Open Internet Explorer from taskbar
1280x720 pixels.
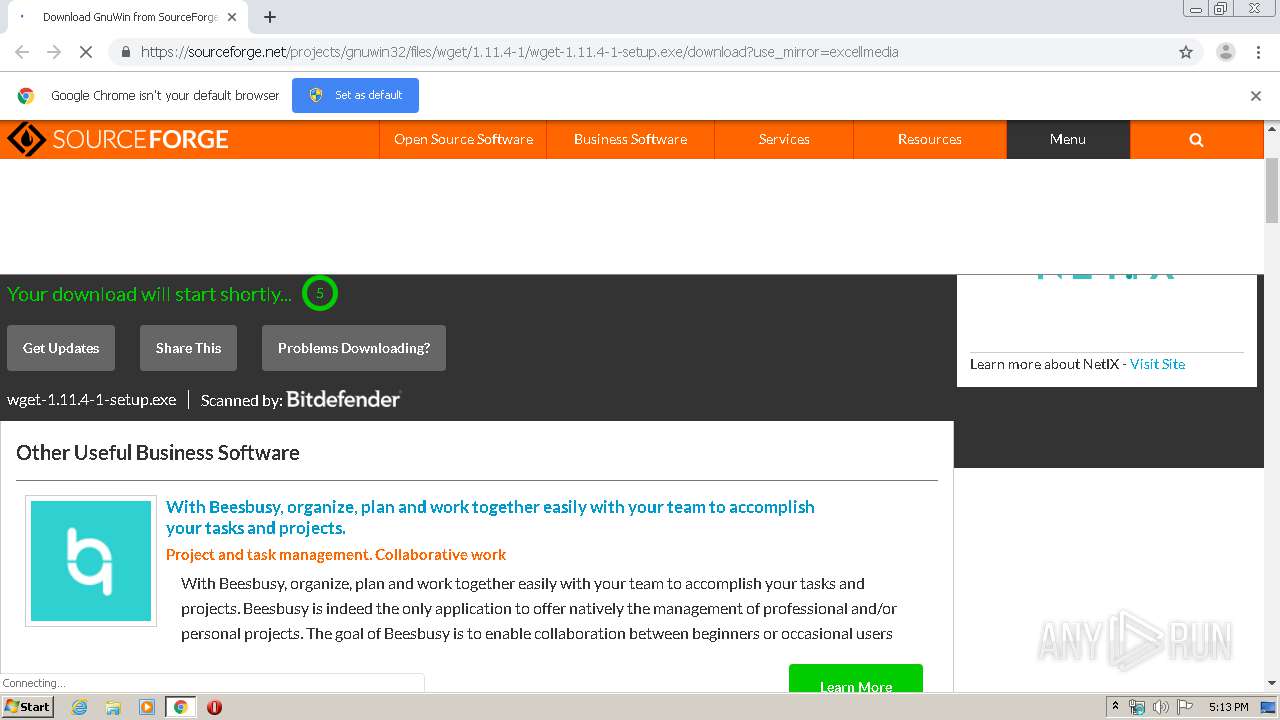coord(79,707)
